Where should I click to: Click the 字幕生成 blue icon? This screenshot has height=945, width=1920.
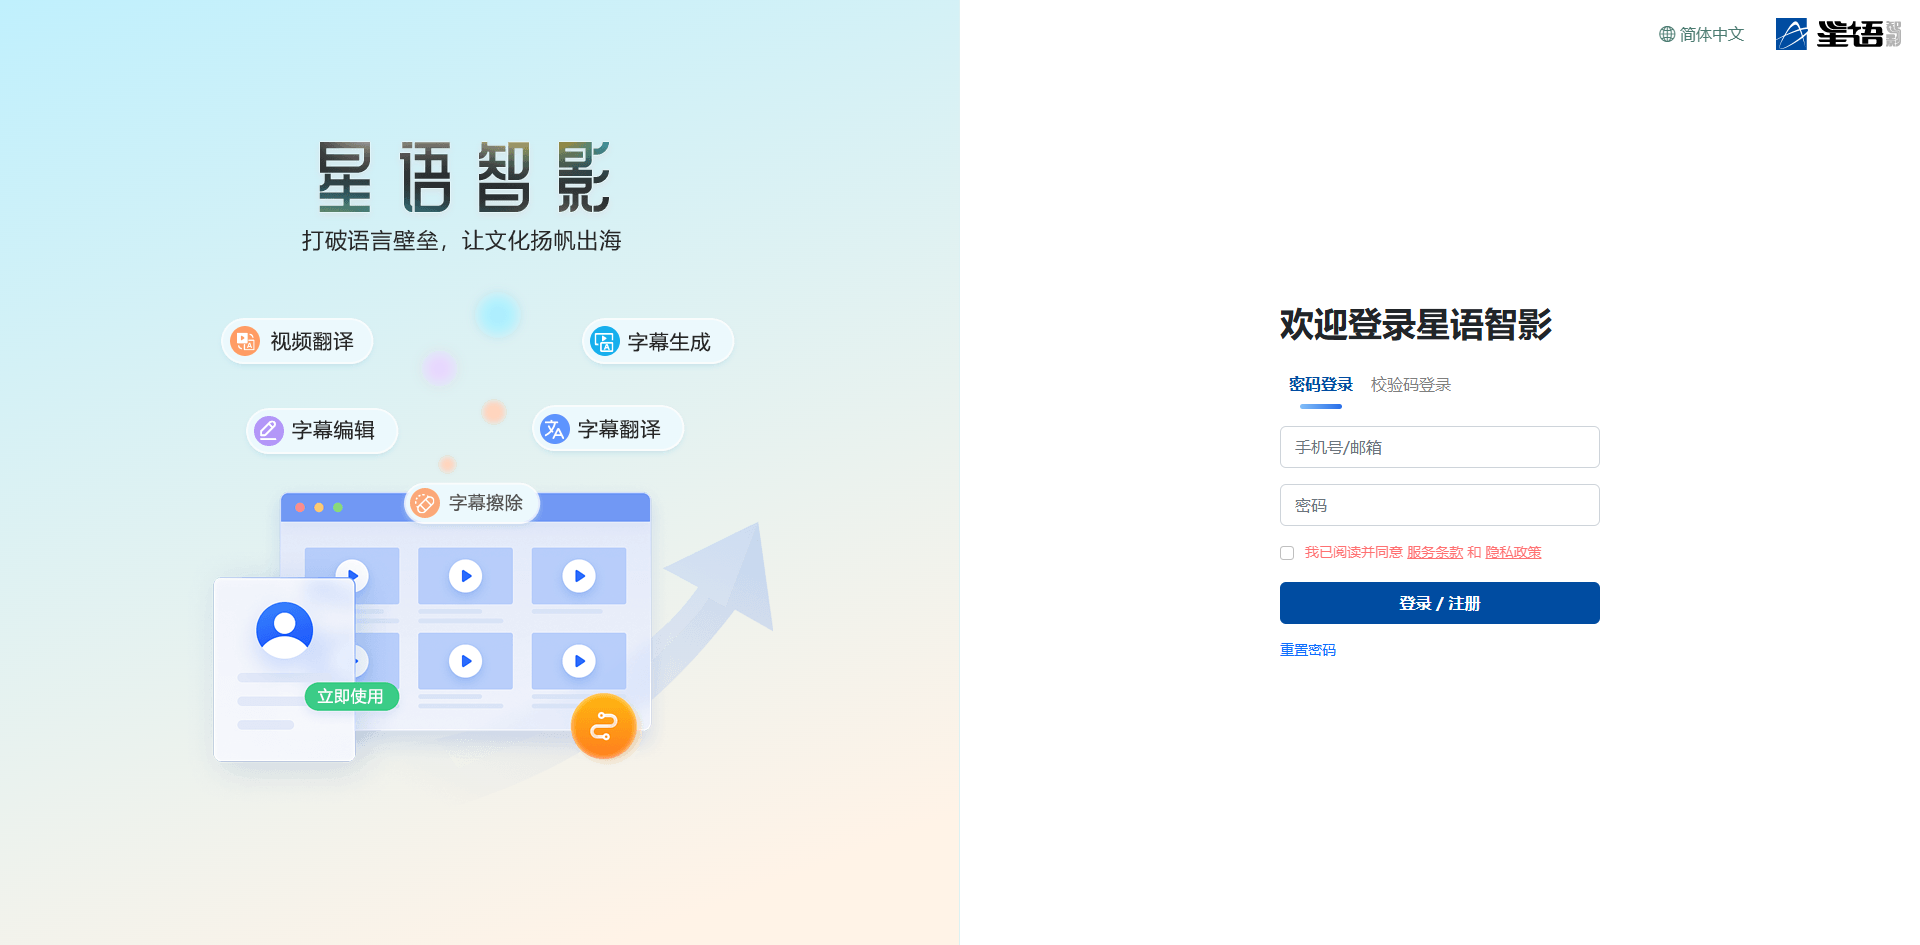[605, 342]
